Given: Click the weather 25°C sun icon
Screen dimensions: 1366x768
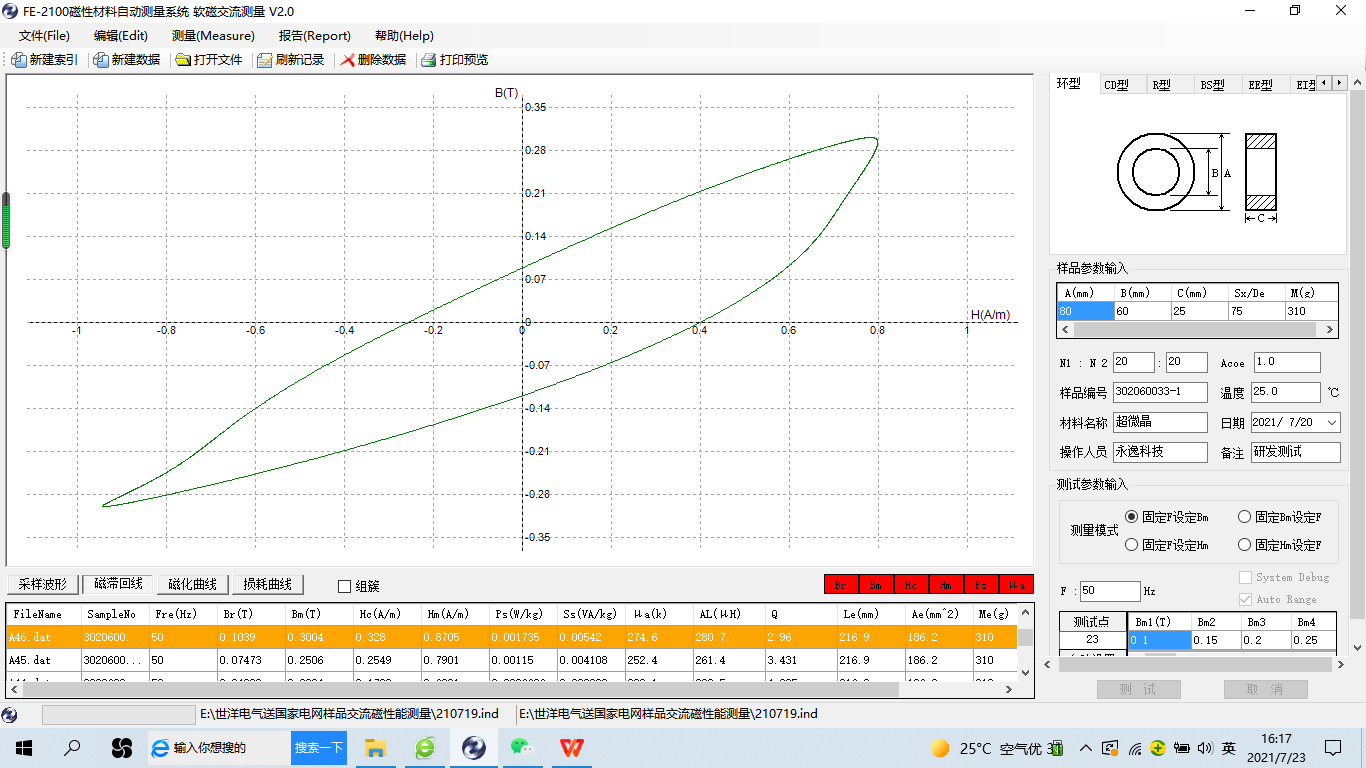Looking at the screenshot, I should click(x=940, y=748).
